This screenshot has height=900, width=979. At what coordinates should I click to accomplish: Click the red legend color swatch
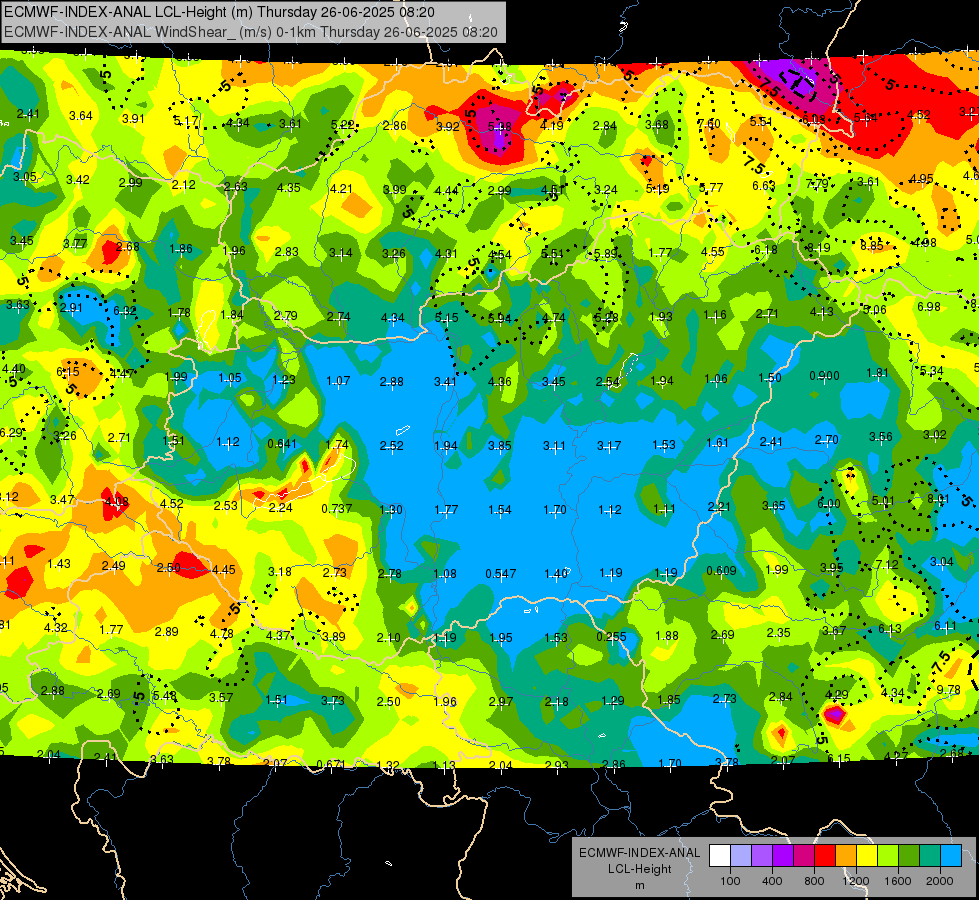click(x=825, y=855)
